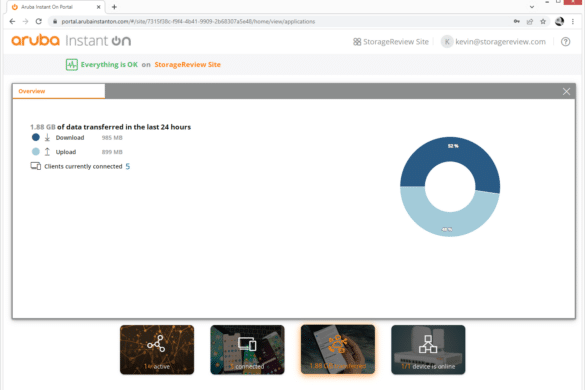This screenshot has width=585, height=390.
Task: Click the Everything is OK status text
Action: (109, 65)
